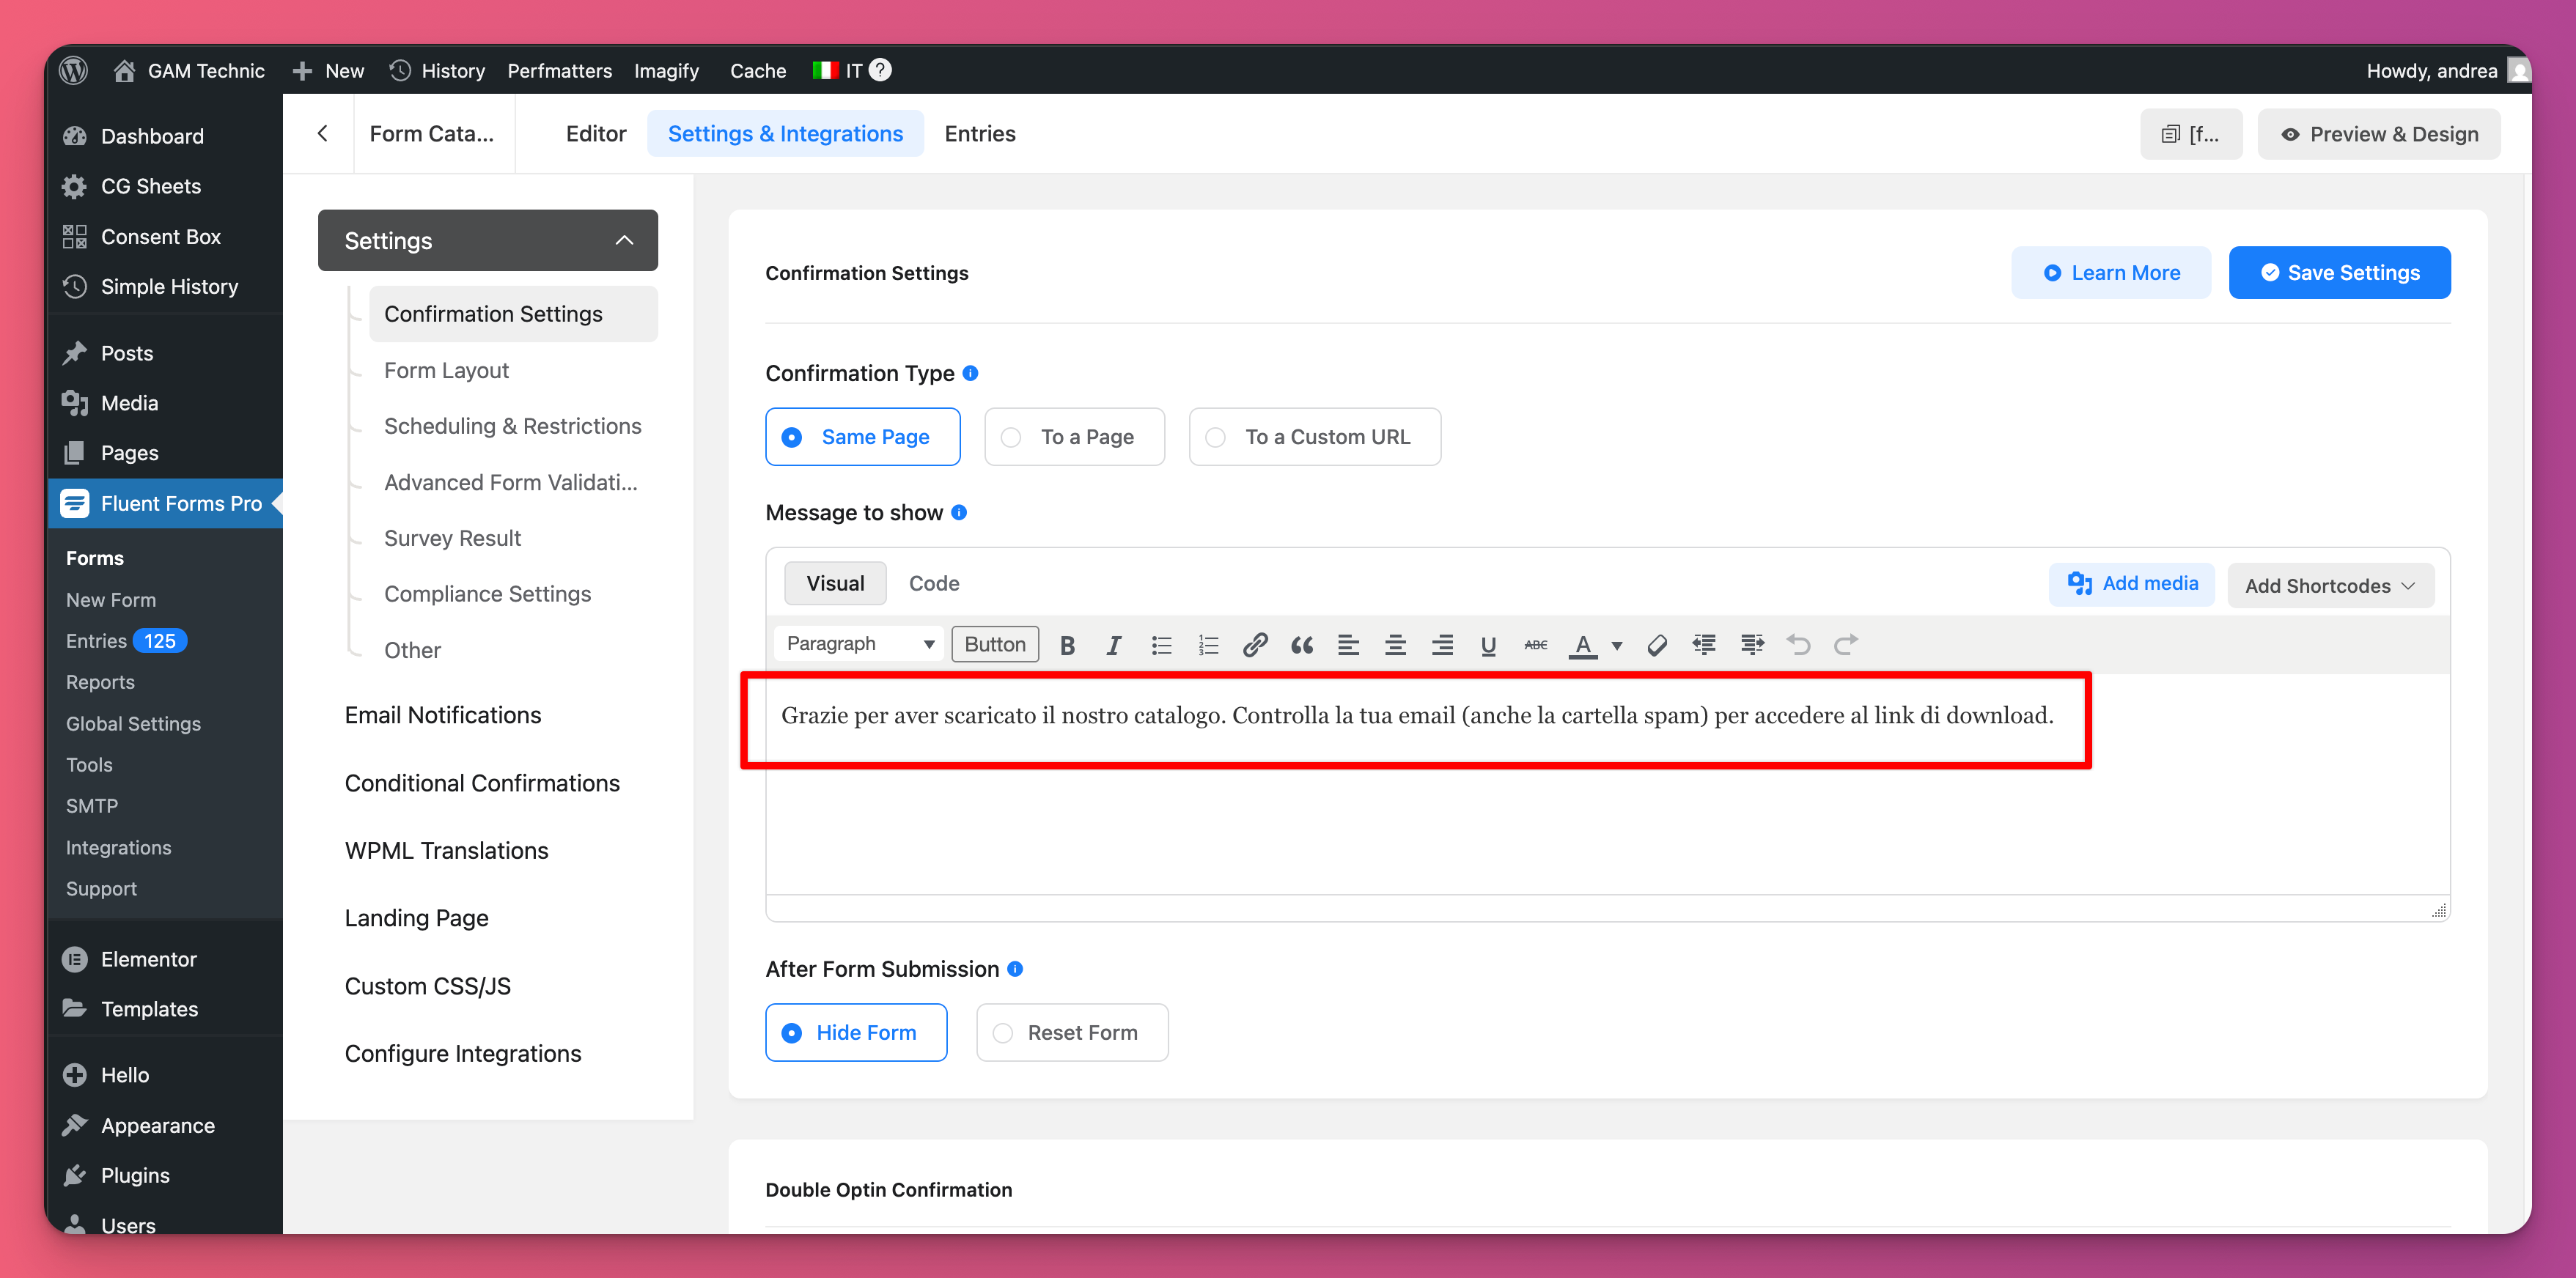Click the underline icon
Image resolution: width=2576 pixels, height=1278 pixels.
pos(1488,645)
